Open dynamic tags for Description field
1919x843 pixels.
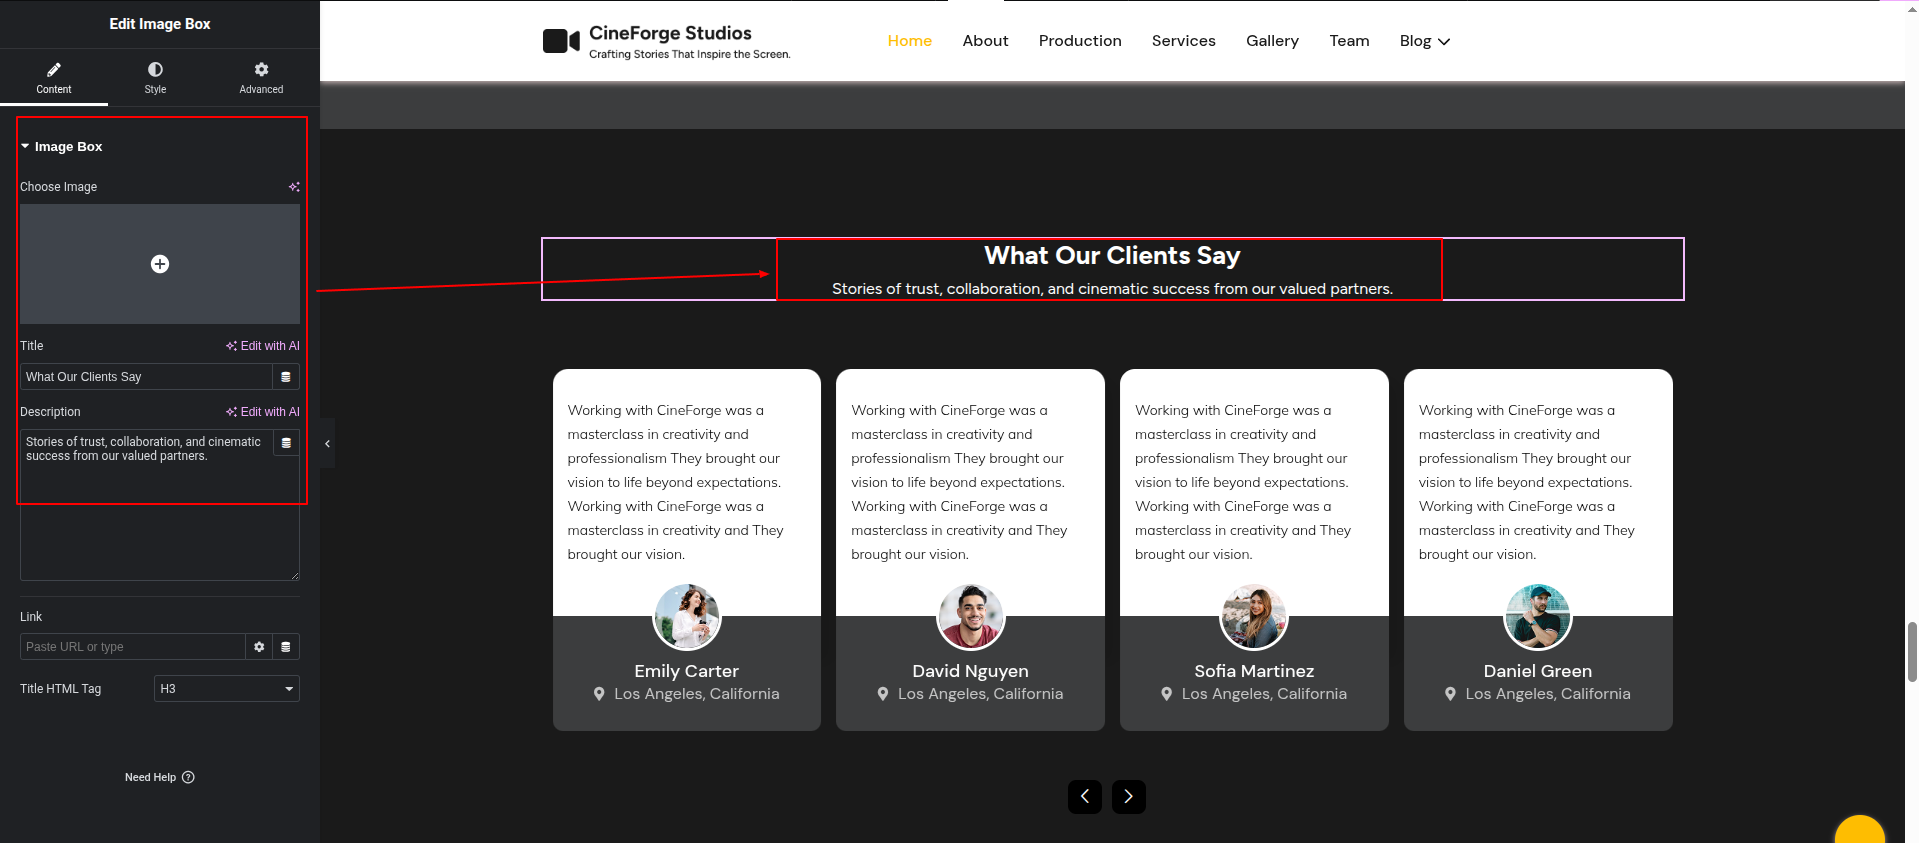coord(286,443)
